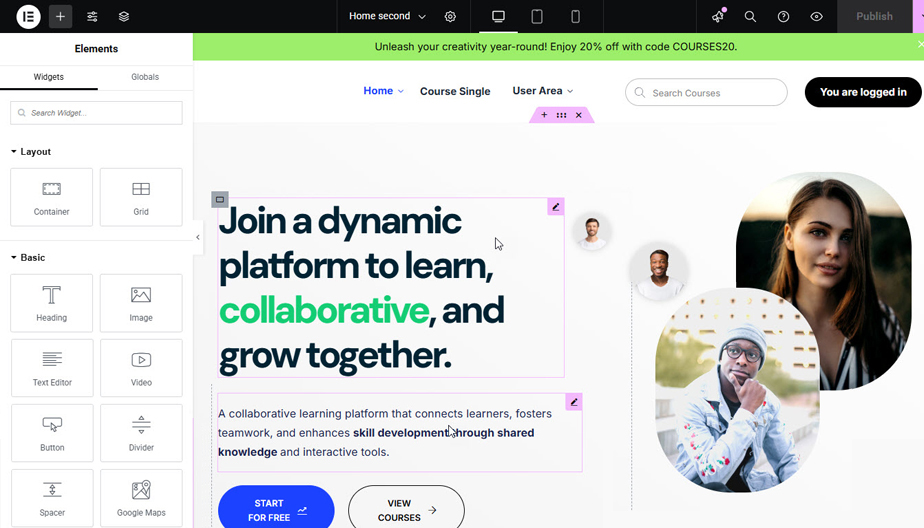Open the add element plus button
Screen dimensions: 924x528
point(60,16)
